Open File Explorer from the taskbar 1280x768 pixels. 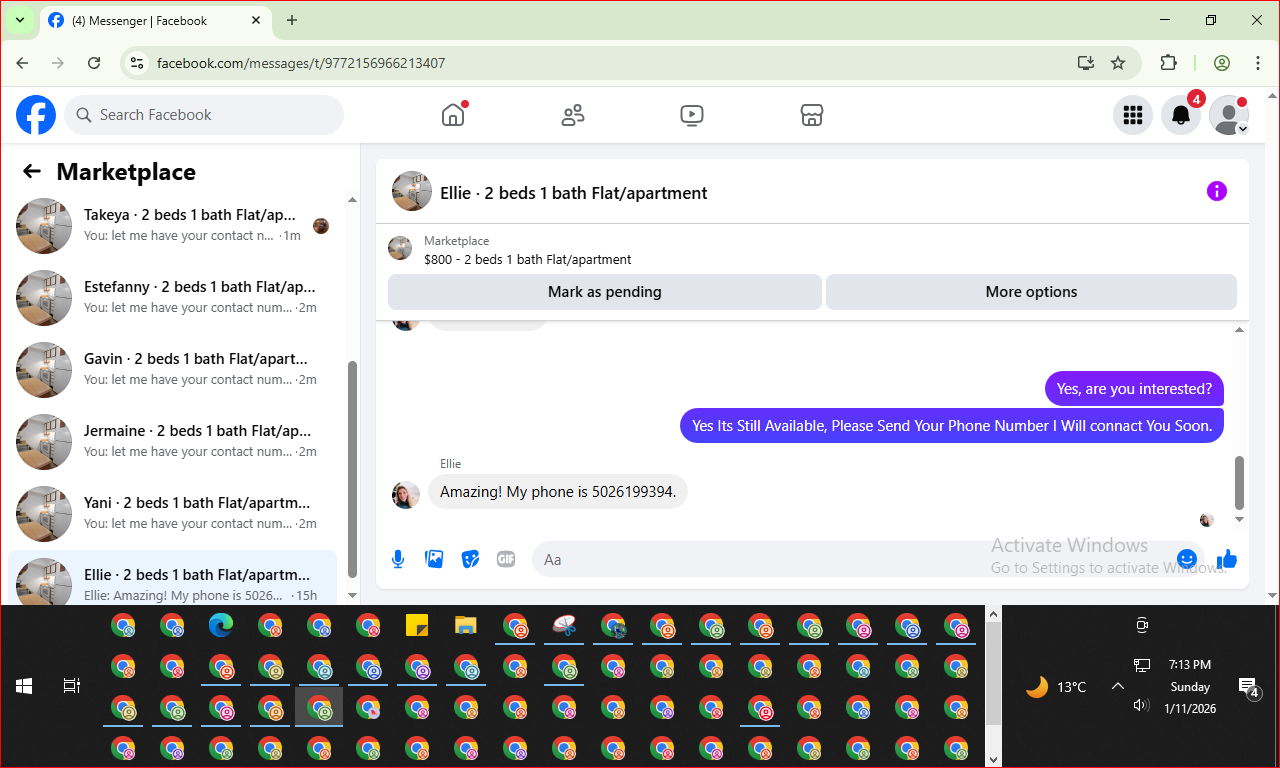tap(466, 626)
